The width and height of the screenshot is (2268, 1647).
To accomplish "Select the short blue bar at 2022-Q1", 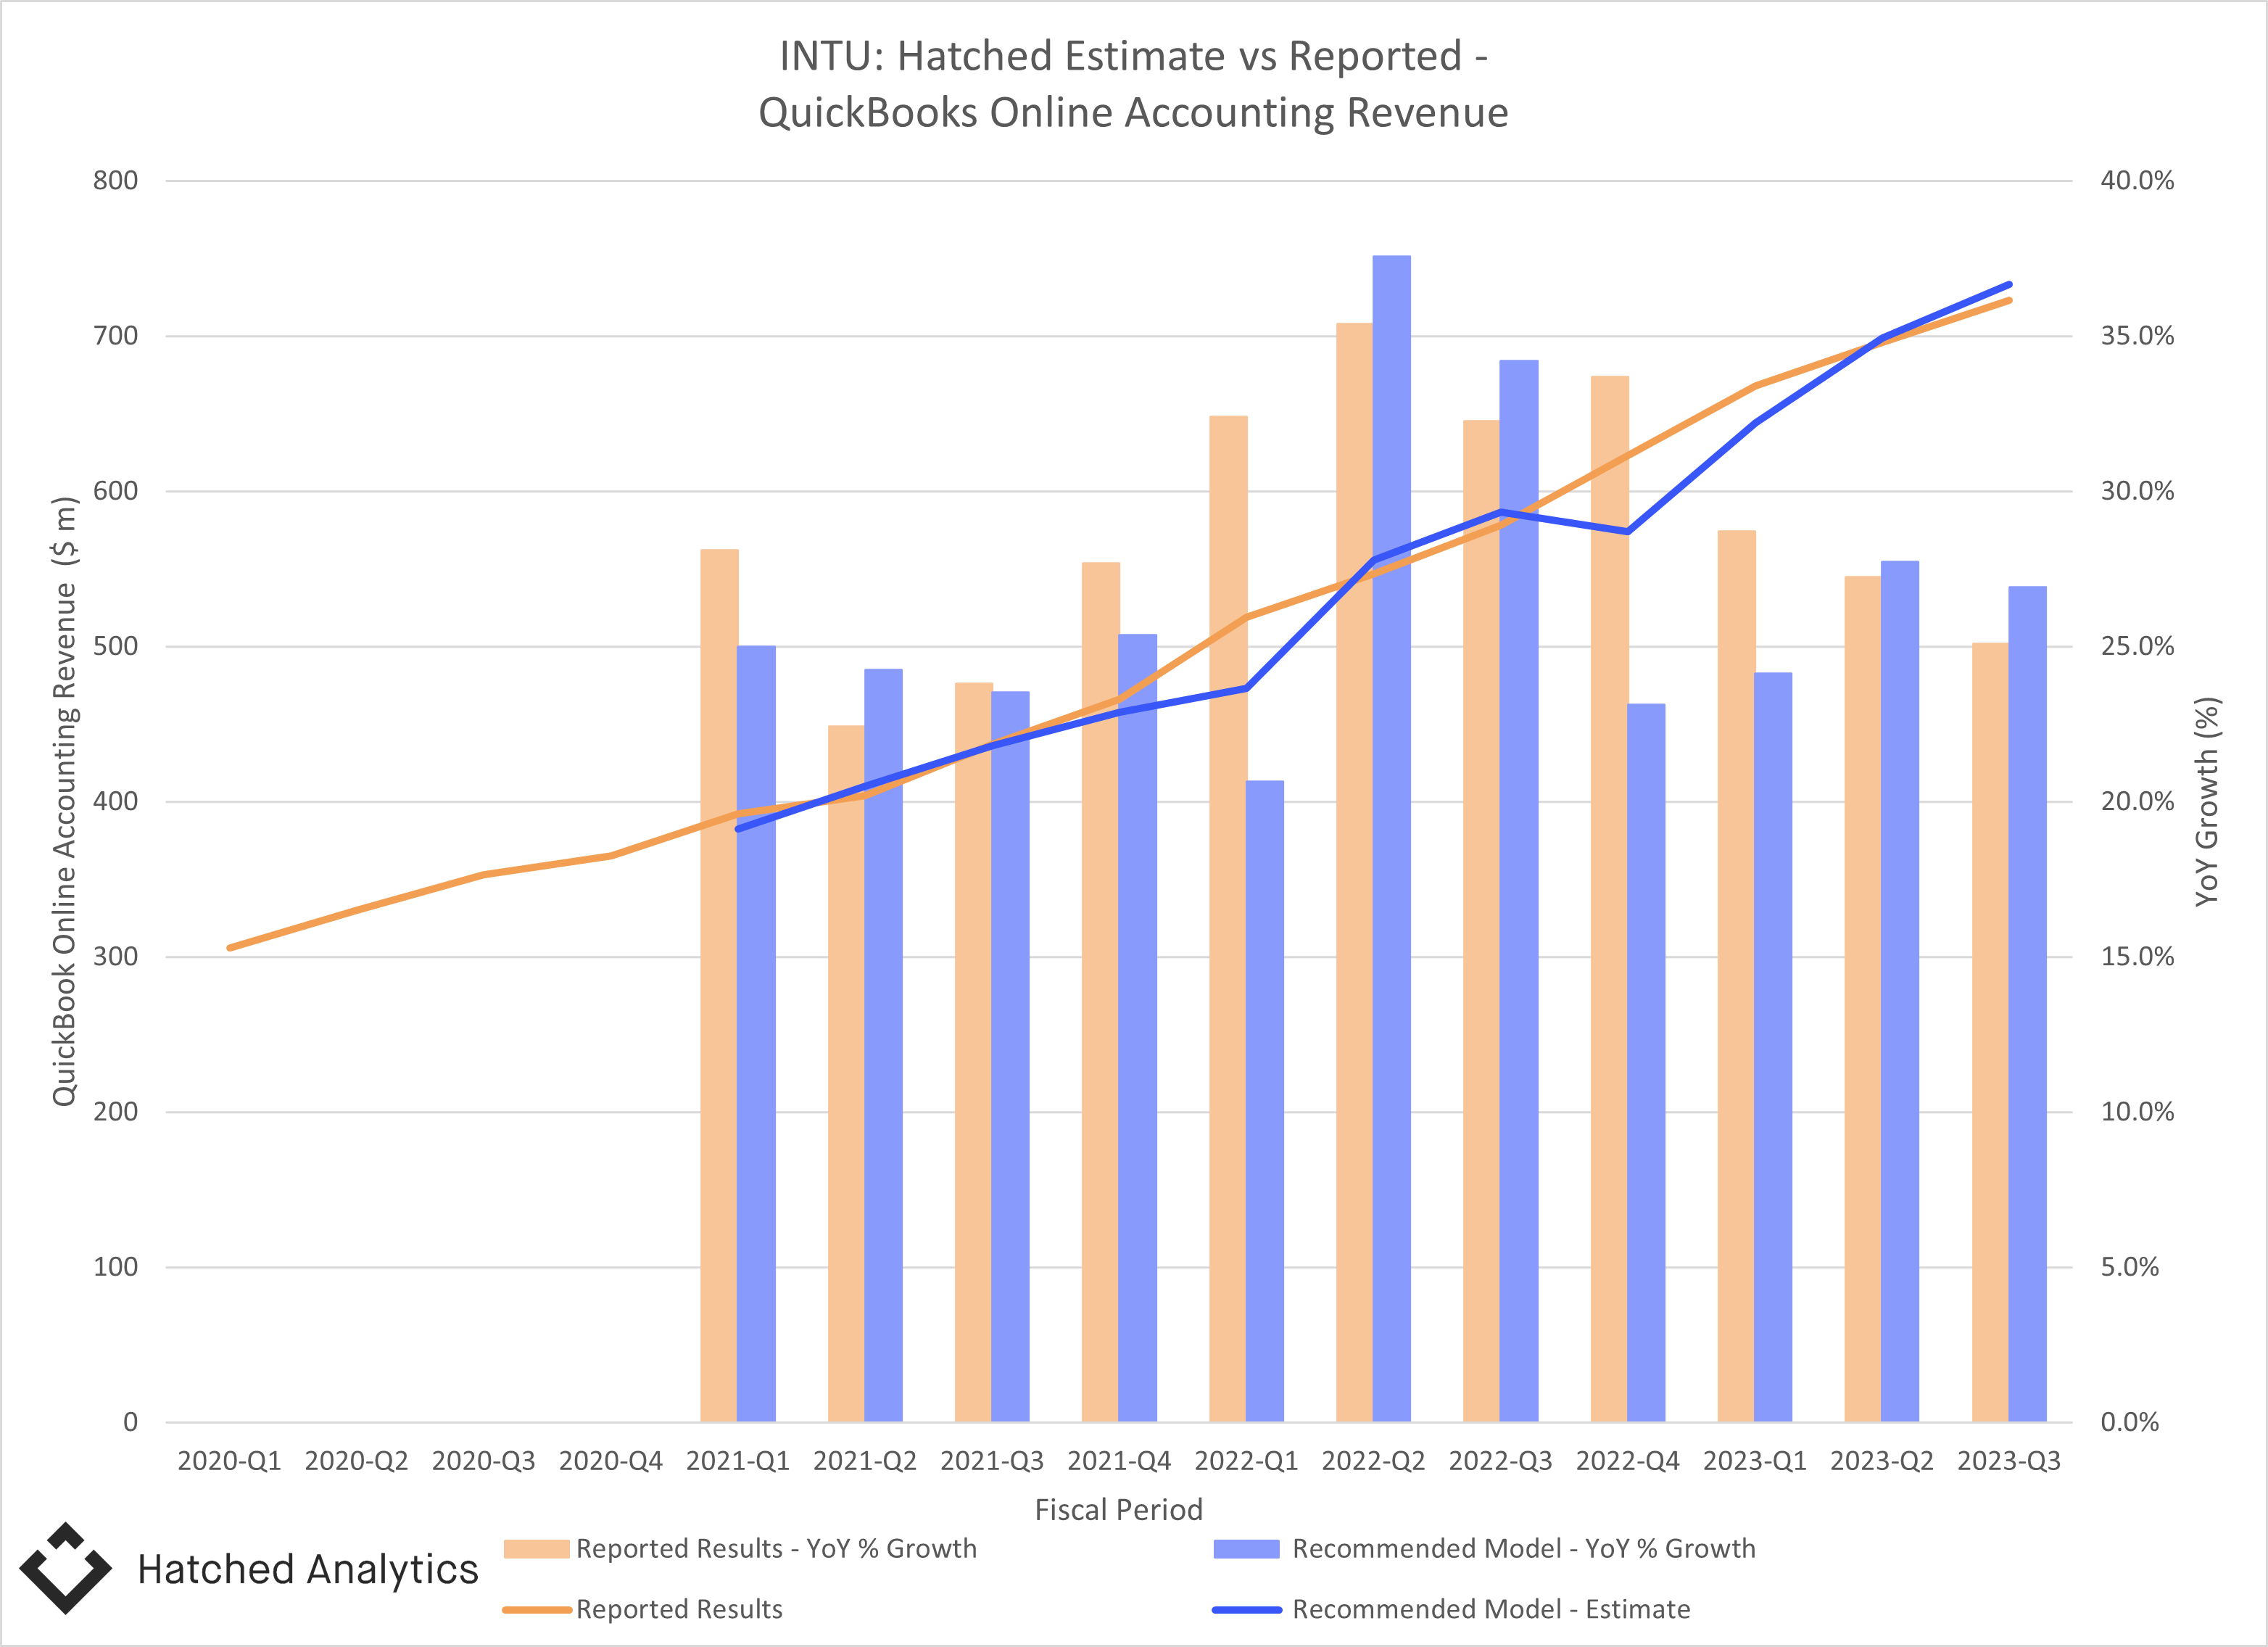I will (x=1265, y=1101).
